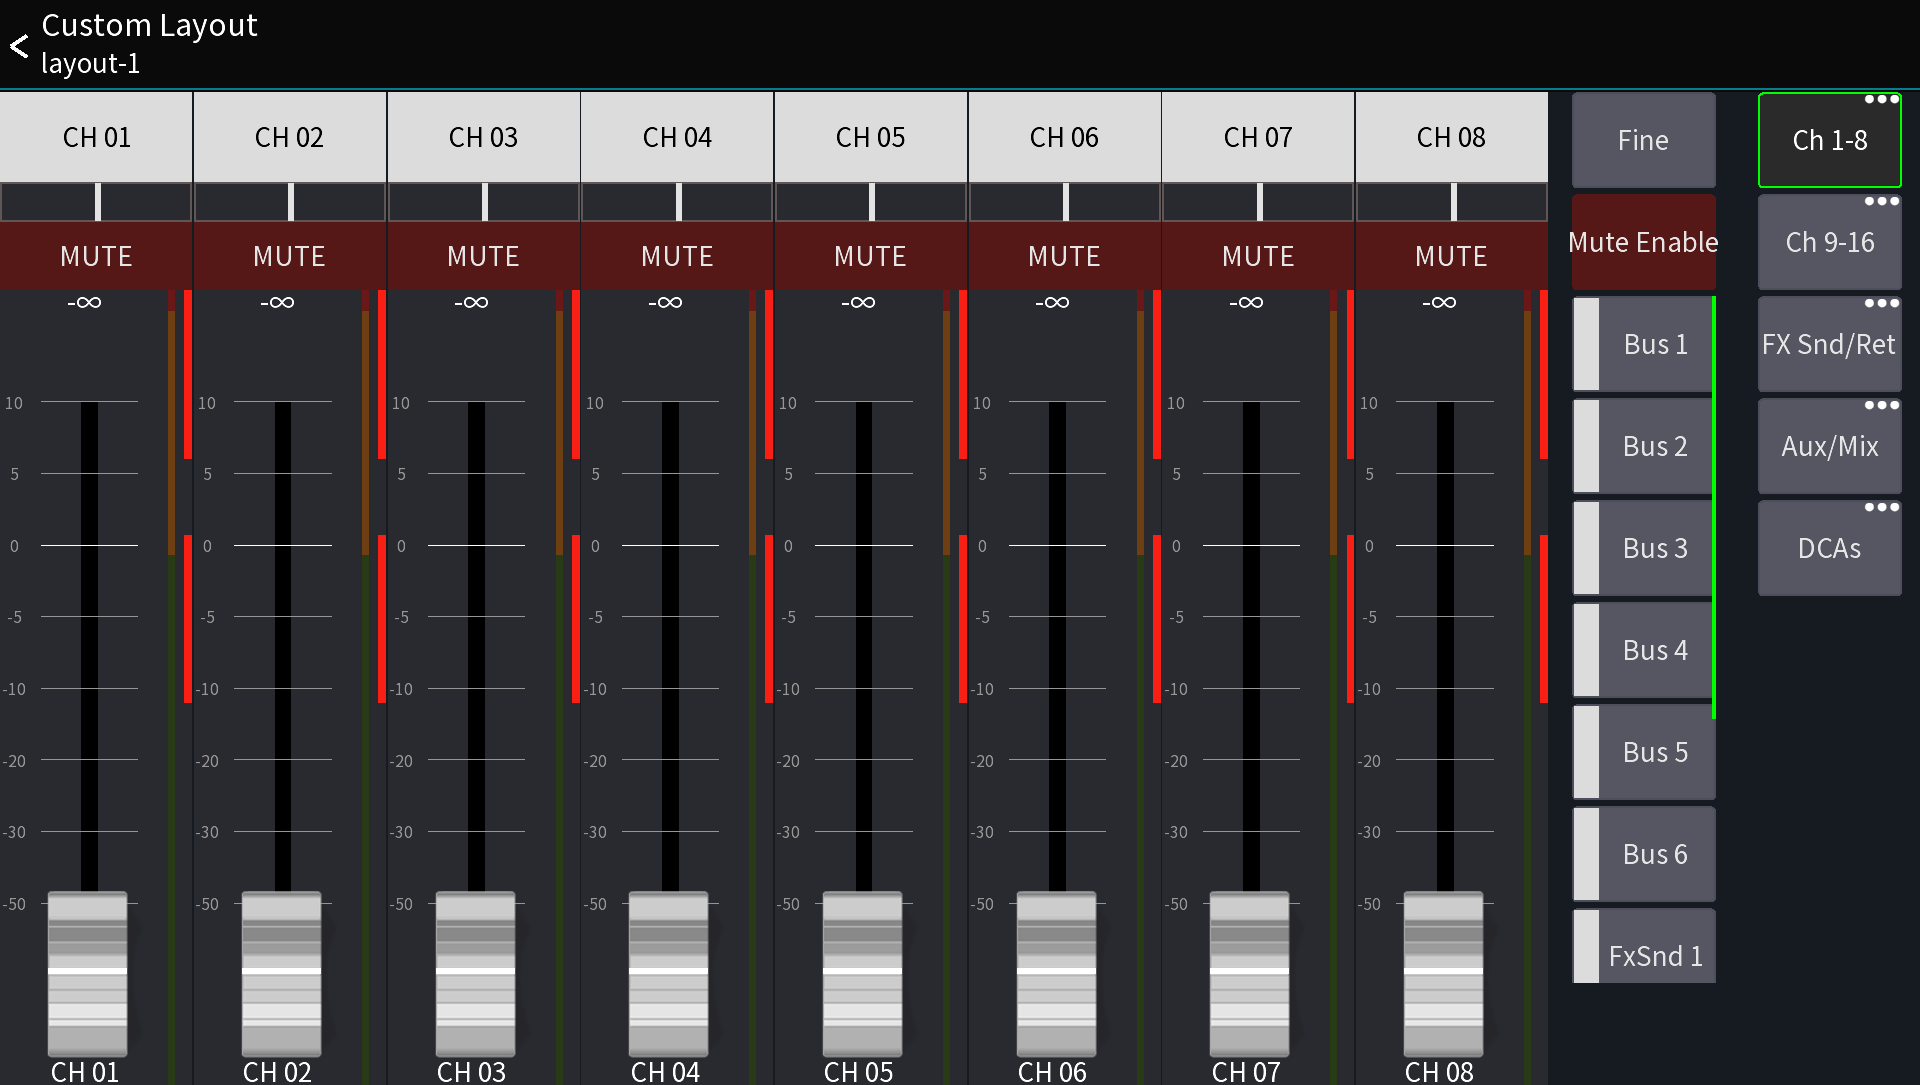Click the white select strip beside Bus 1
Screen dimensions: 1920x1085
[x=1585, y=343]
